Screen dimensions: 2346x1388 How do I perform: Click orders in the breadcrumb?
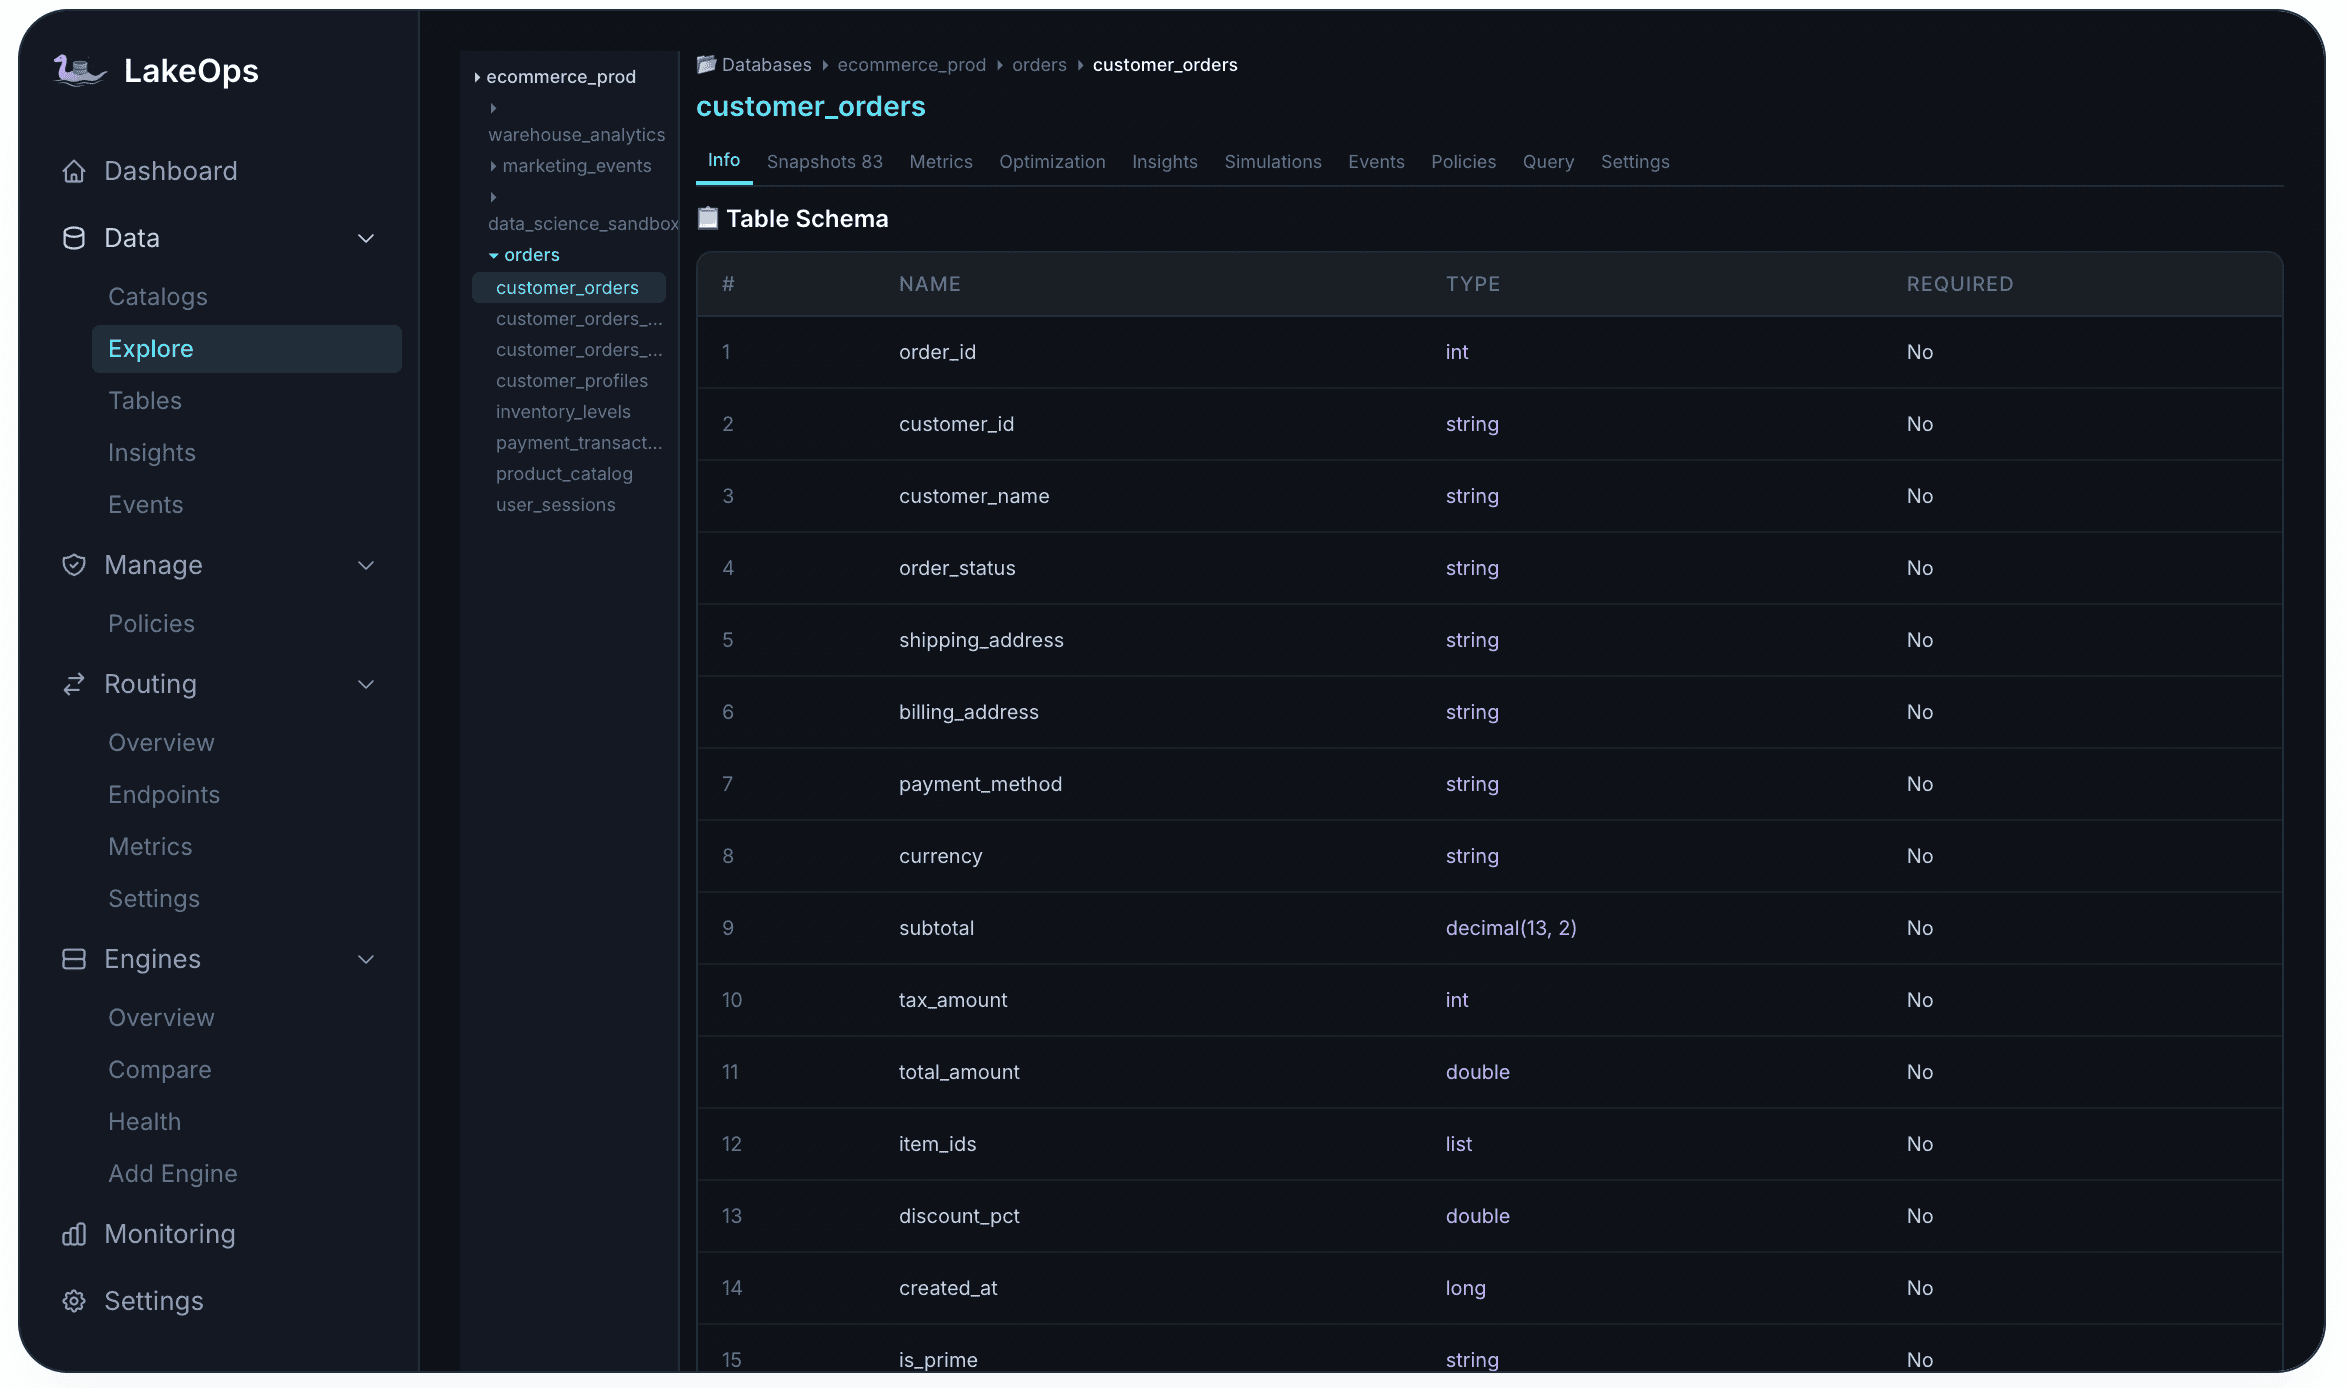[1039, 65]
